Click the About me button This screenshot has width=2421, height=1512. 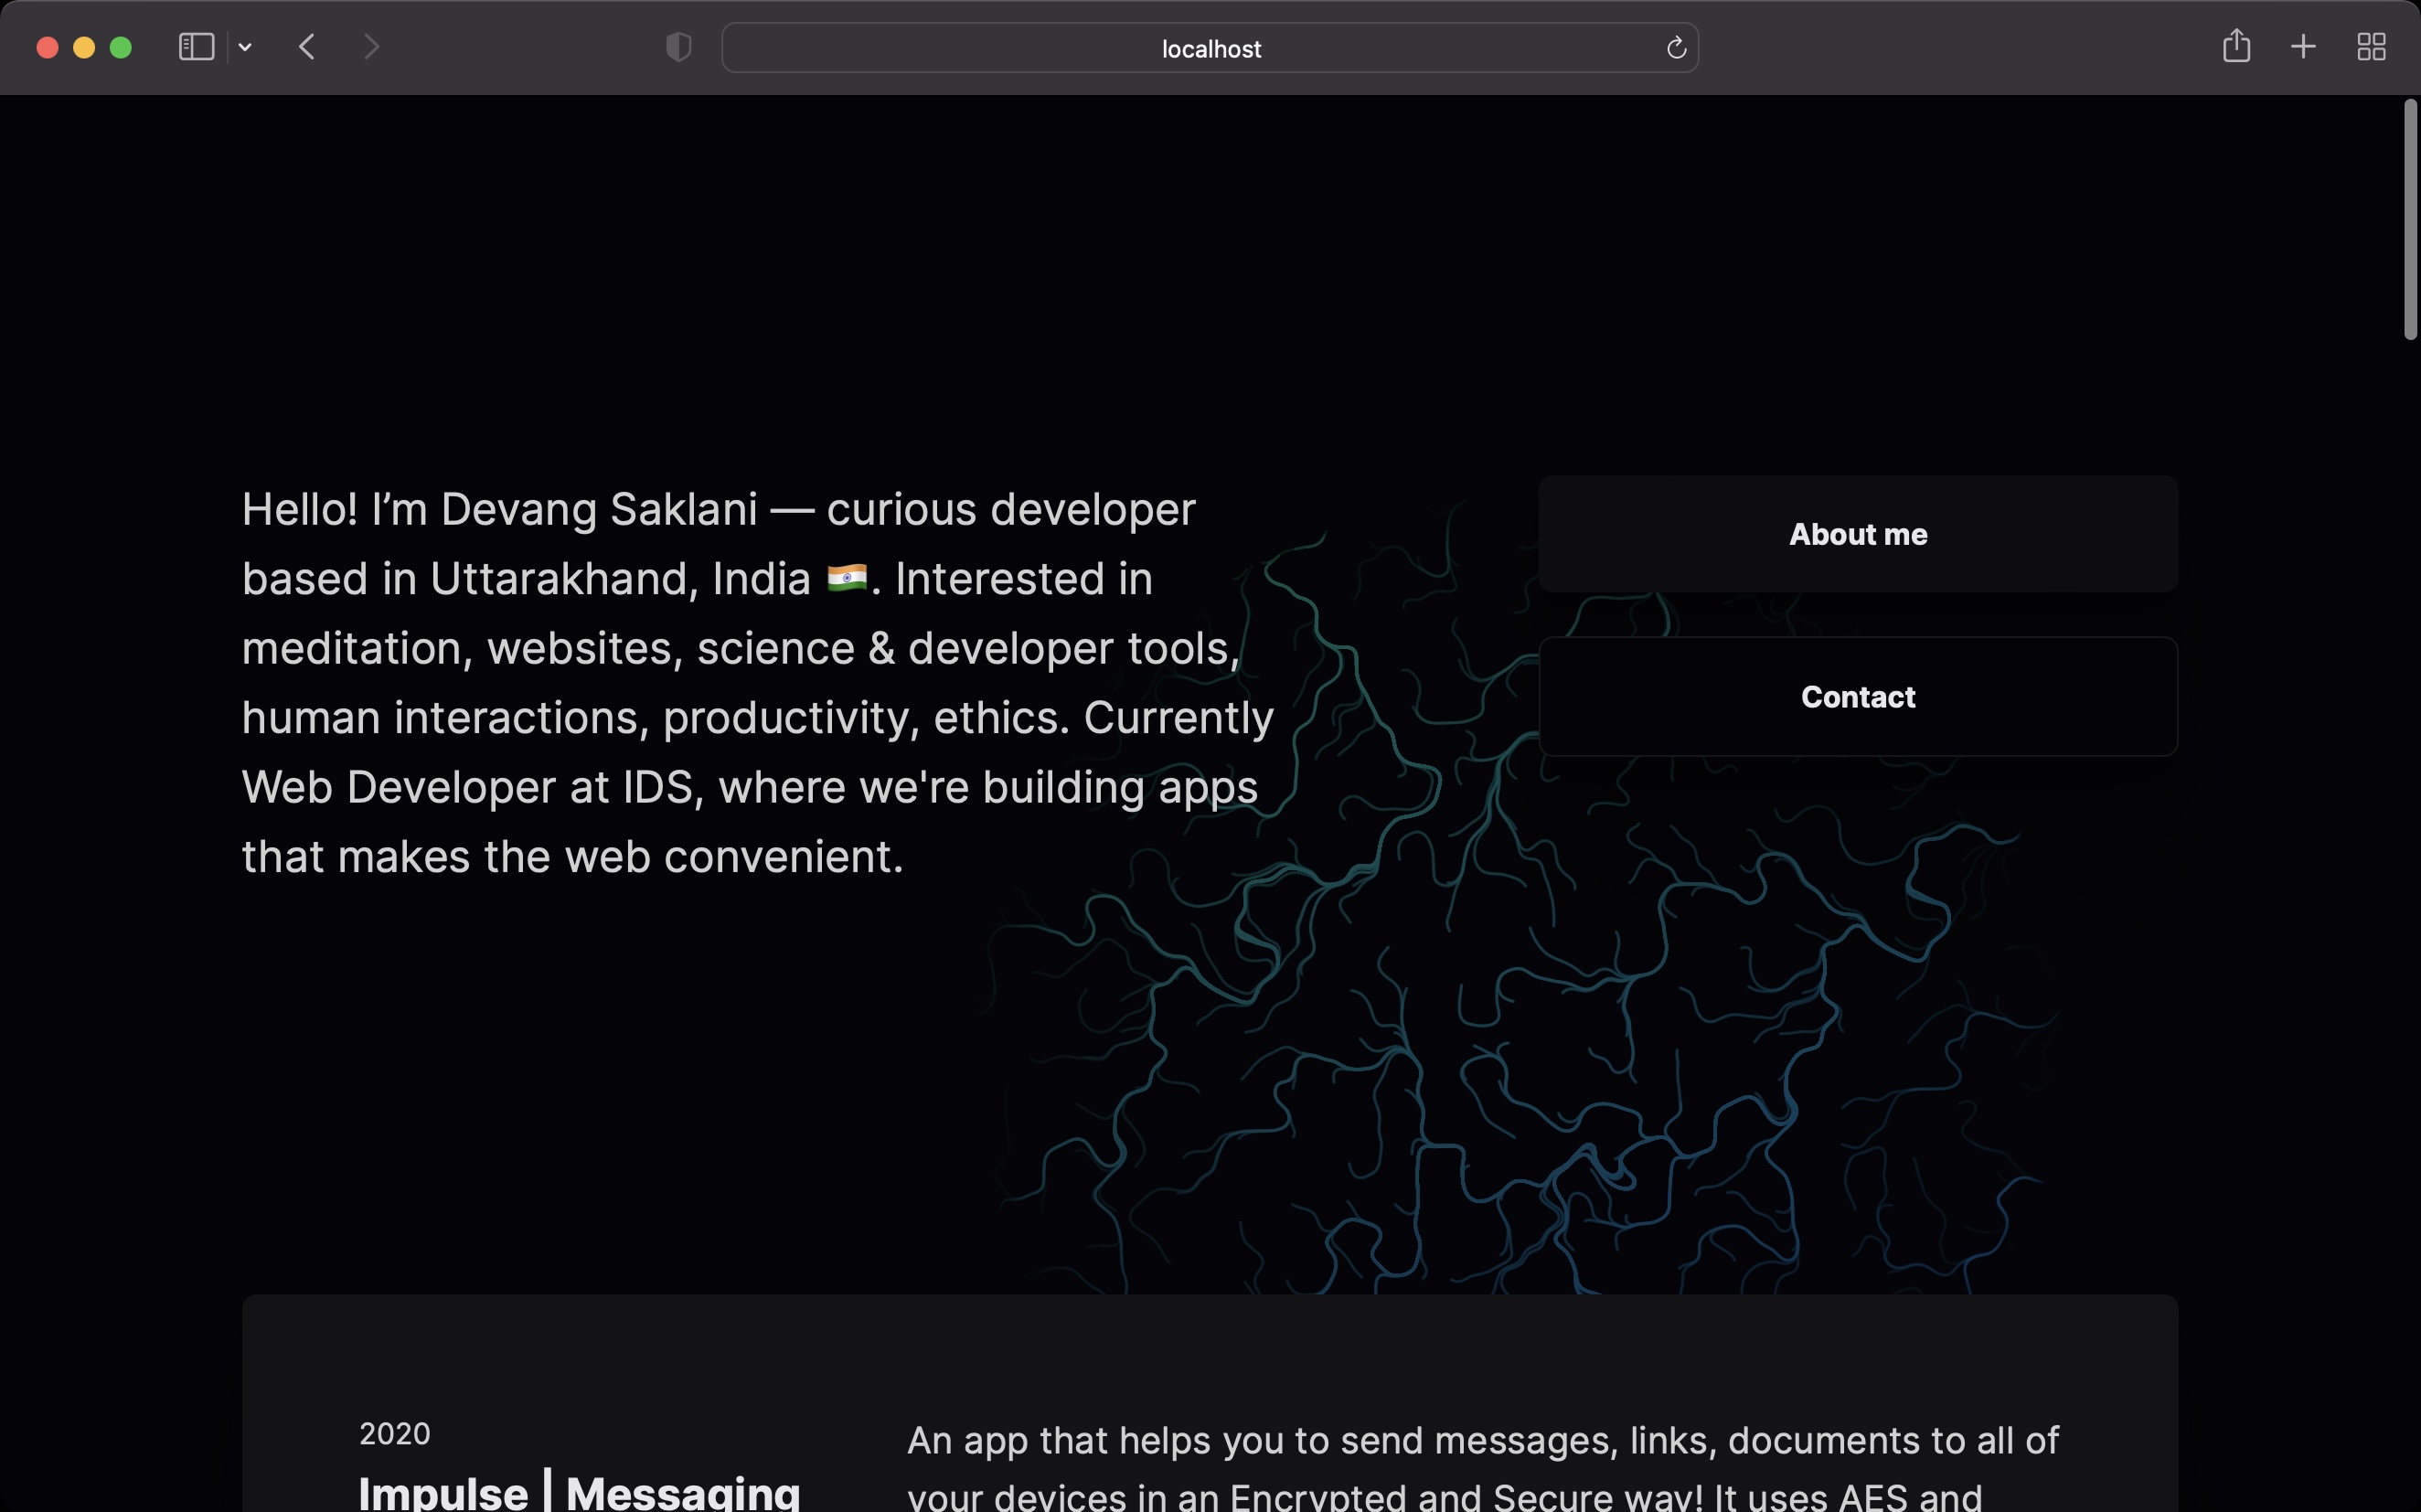point(1857,533)
